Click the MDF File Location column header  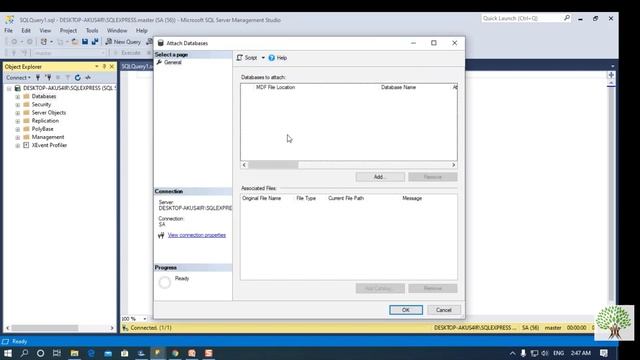coord(275,87)
